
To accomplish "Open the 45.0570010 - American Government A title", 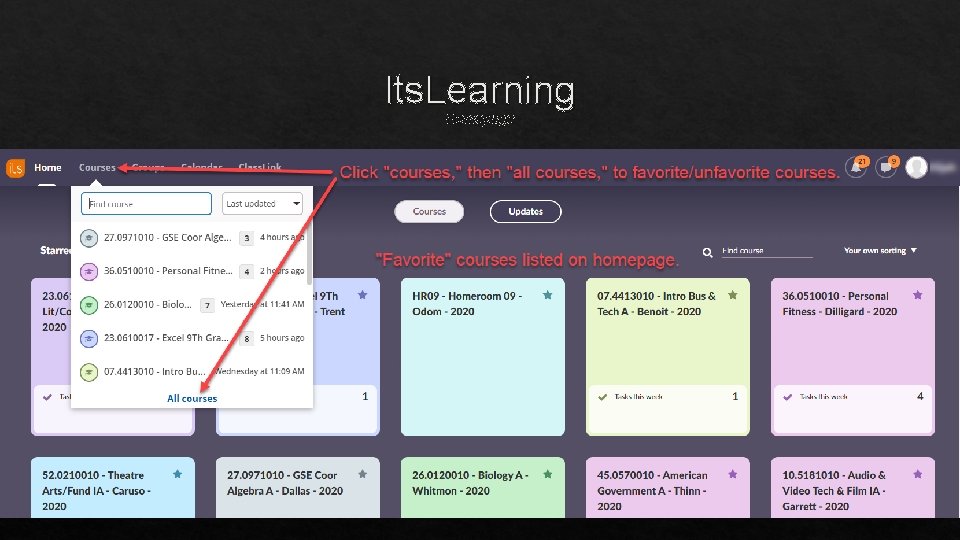I will point(652,490).
